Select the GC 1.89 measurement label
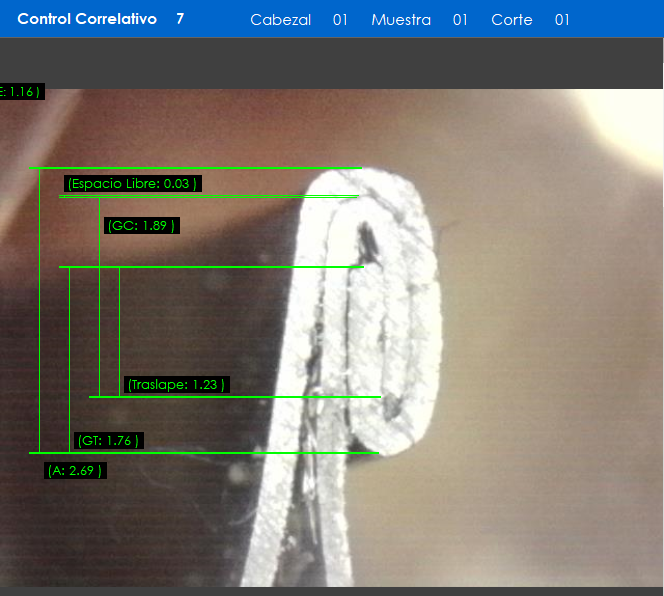Viewport: 664px width, 596px height. (140, 226)
